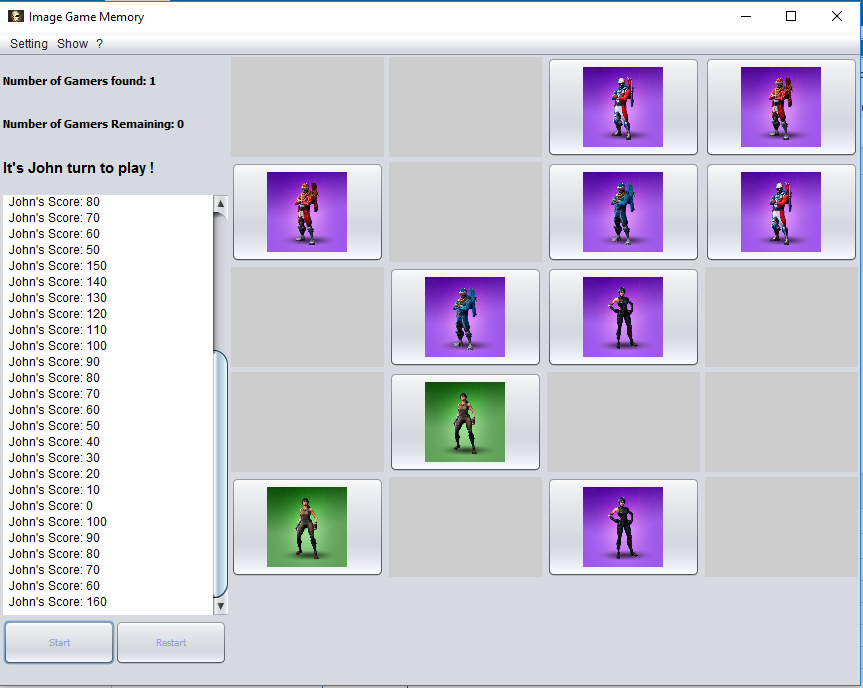
Task: Select the "John's Score: 140" entry
Action: [58, 282]
